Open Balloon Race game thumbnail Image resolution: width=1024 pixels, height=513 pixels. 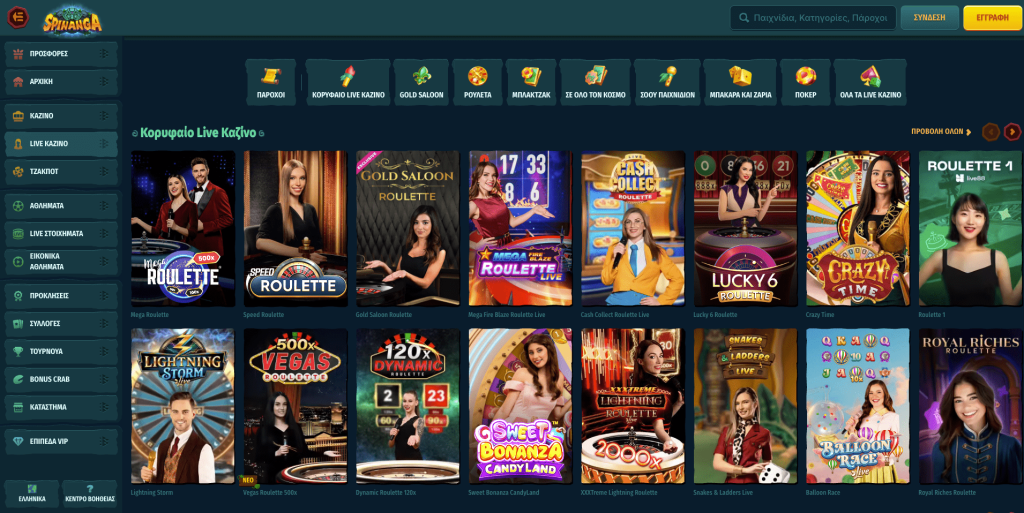(858, 406)
